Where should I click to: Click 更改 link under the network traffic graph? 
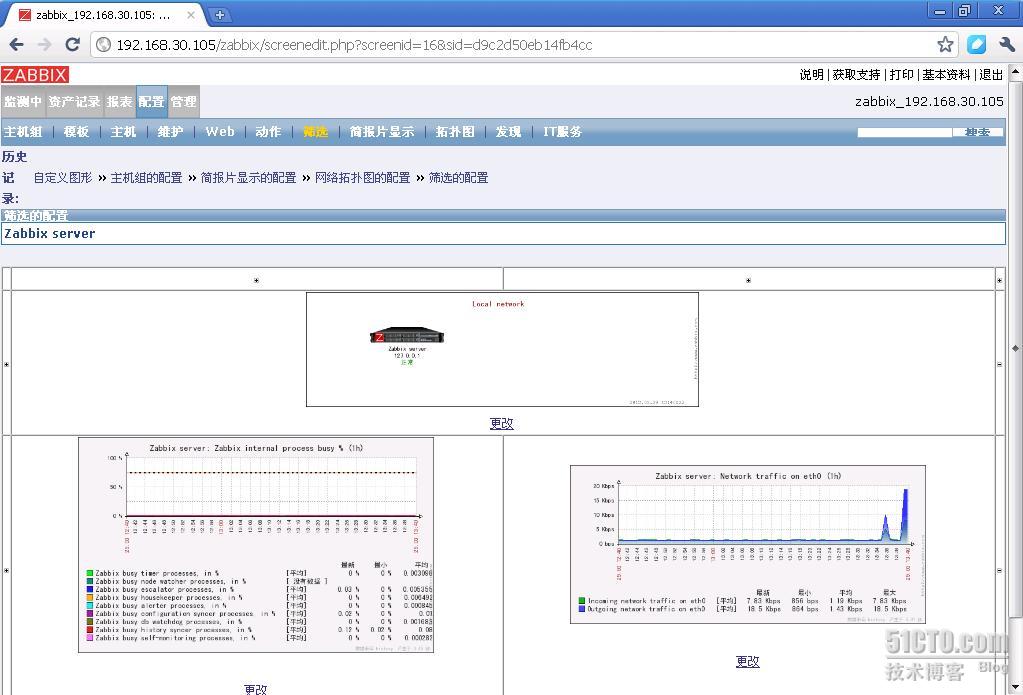(x=748, y=661)
